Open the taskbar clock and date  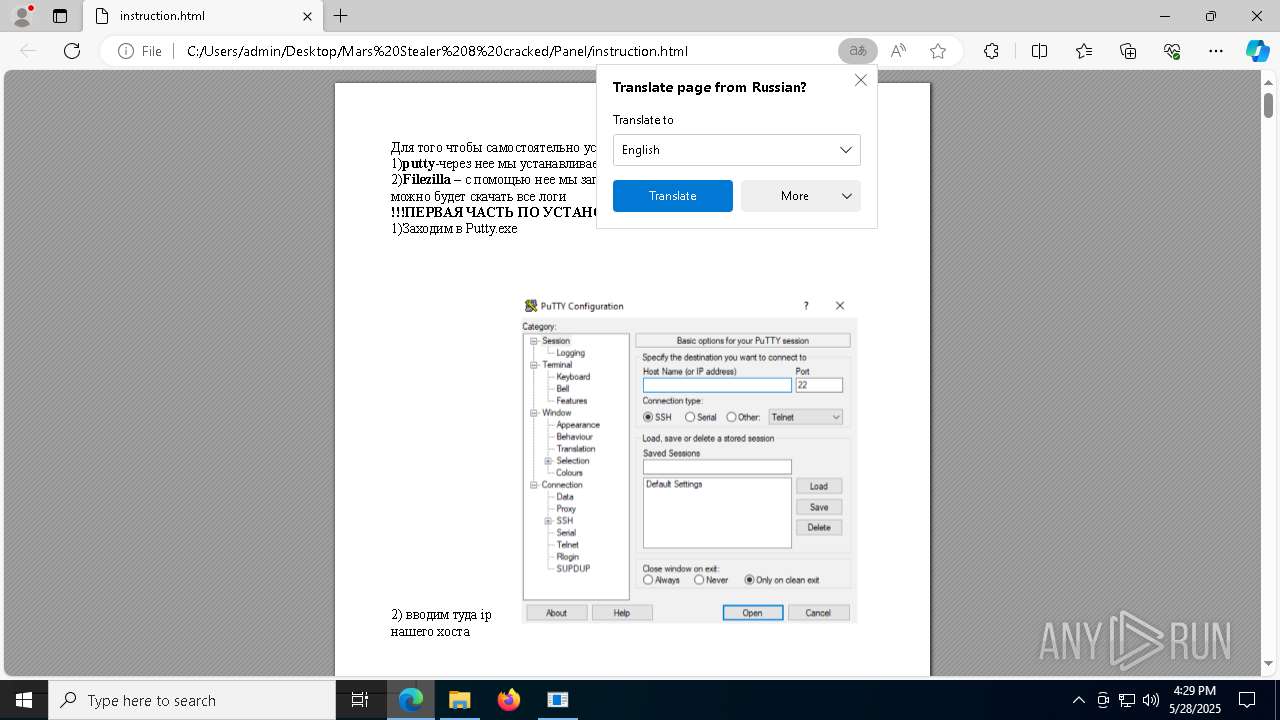coord(1194,700)
